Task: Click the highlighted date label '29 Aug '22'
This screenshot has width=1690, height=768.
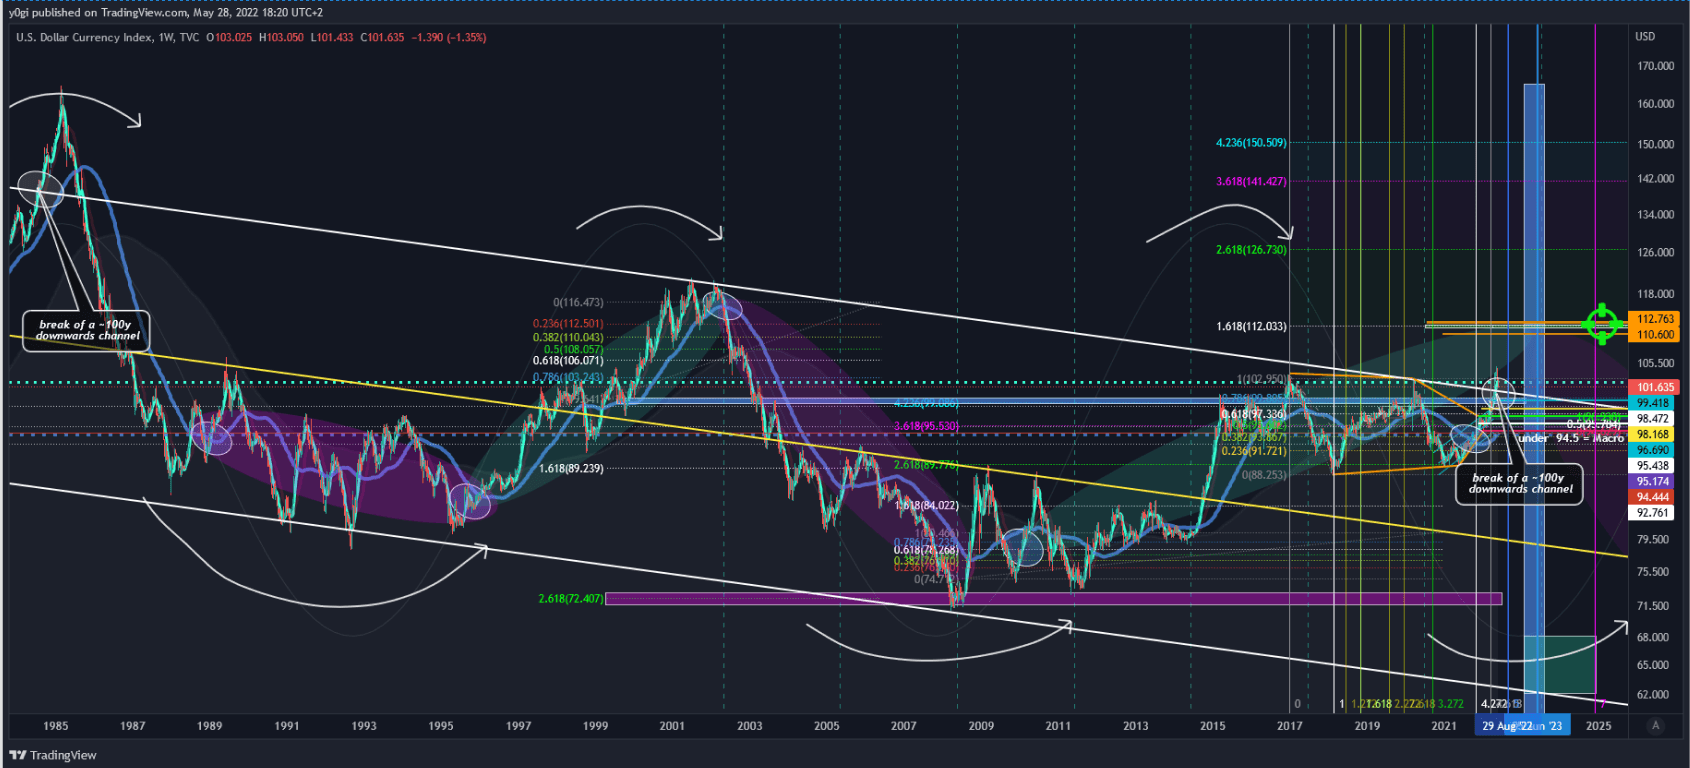Action: [x=1505, y=726]
